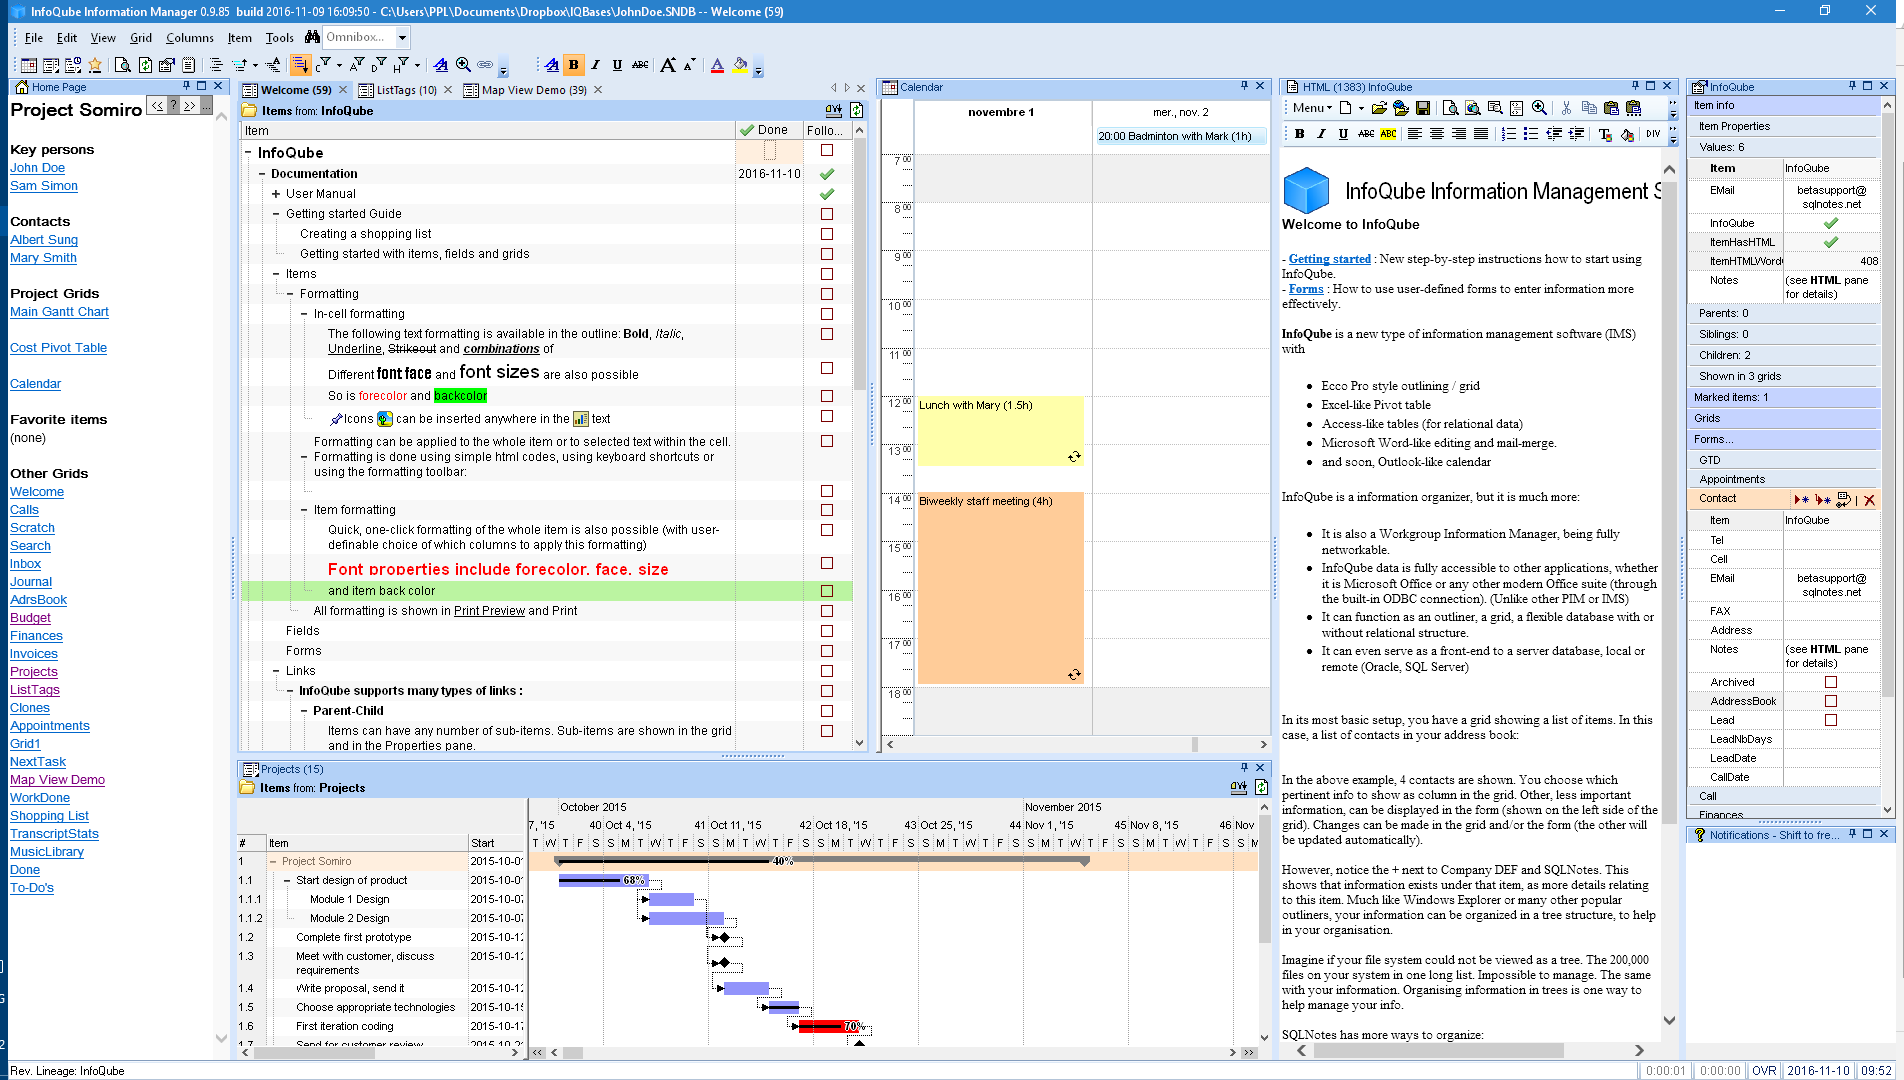Toggle the Archived checkbox in Contact form
This screenshot has width=1904, height=1080.
1831,682
